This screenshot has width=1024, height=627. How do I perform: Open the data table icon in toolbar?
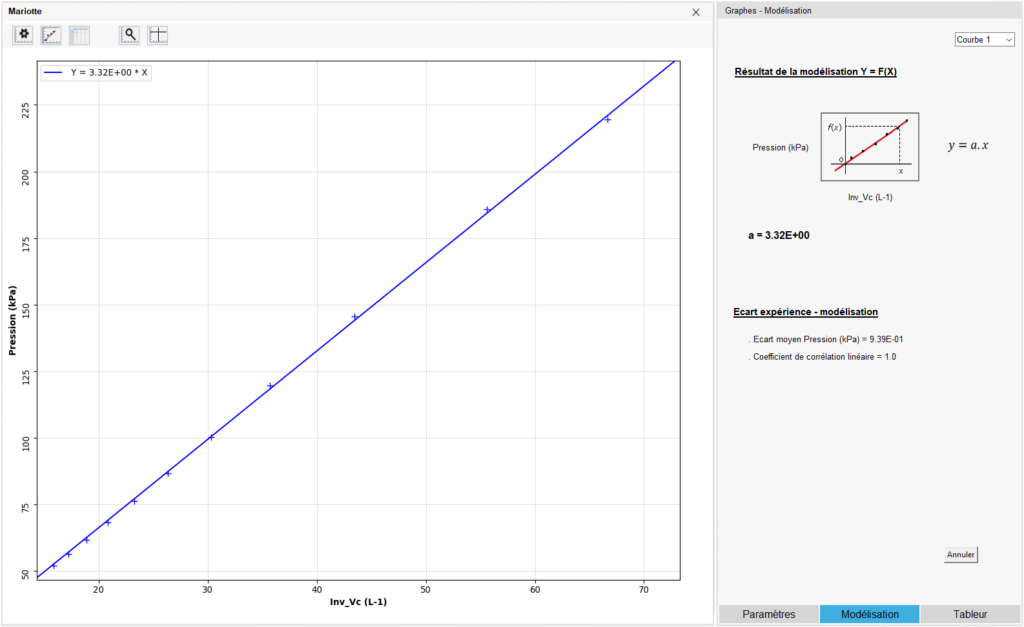pyautogui.click(x=79, y=35)
